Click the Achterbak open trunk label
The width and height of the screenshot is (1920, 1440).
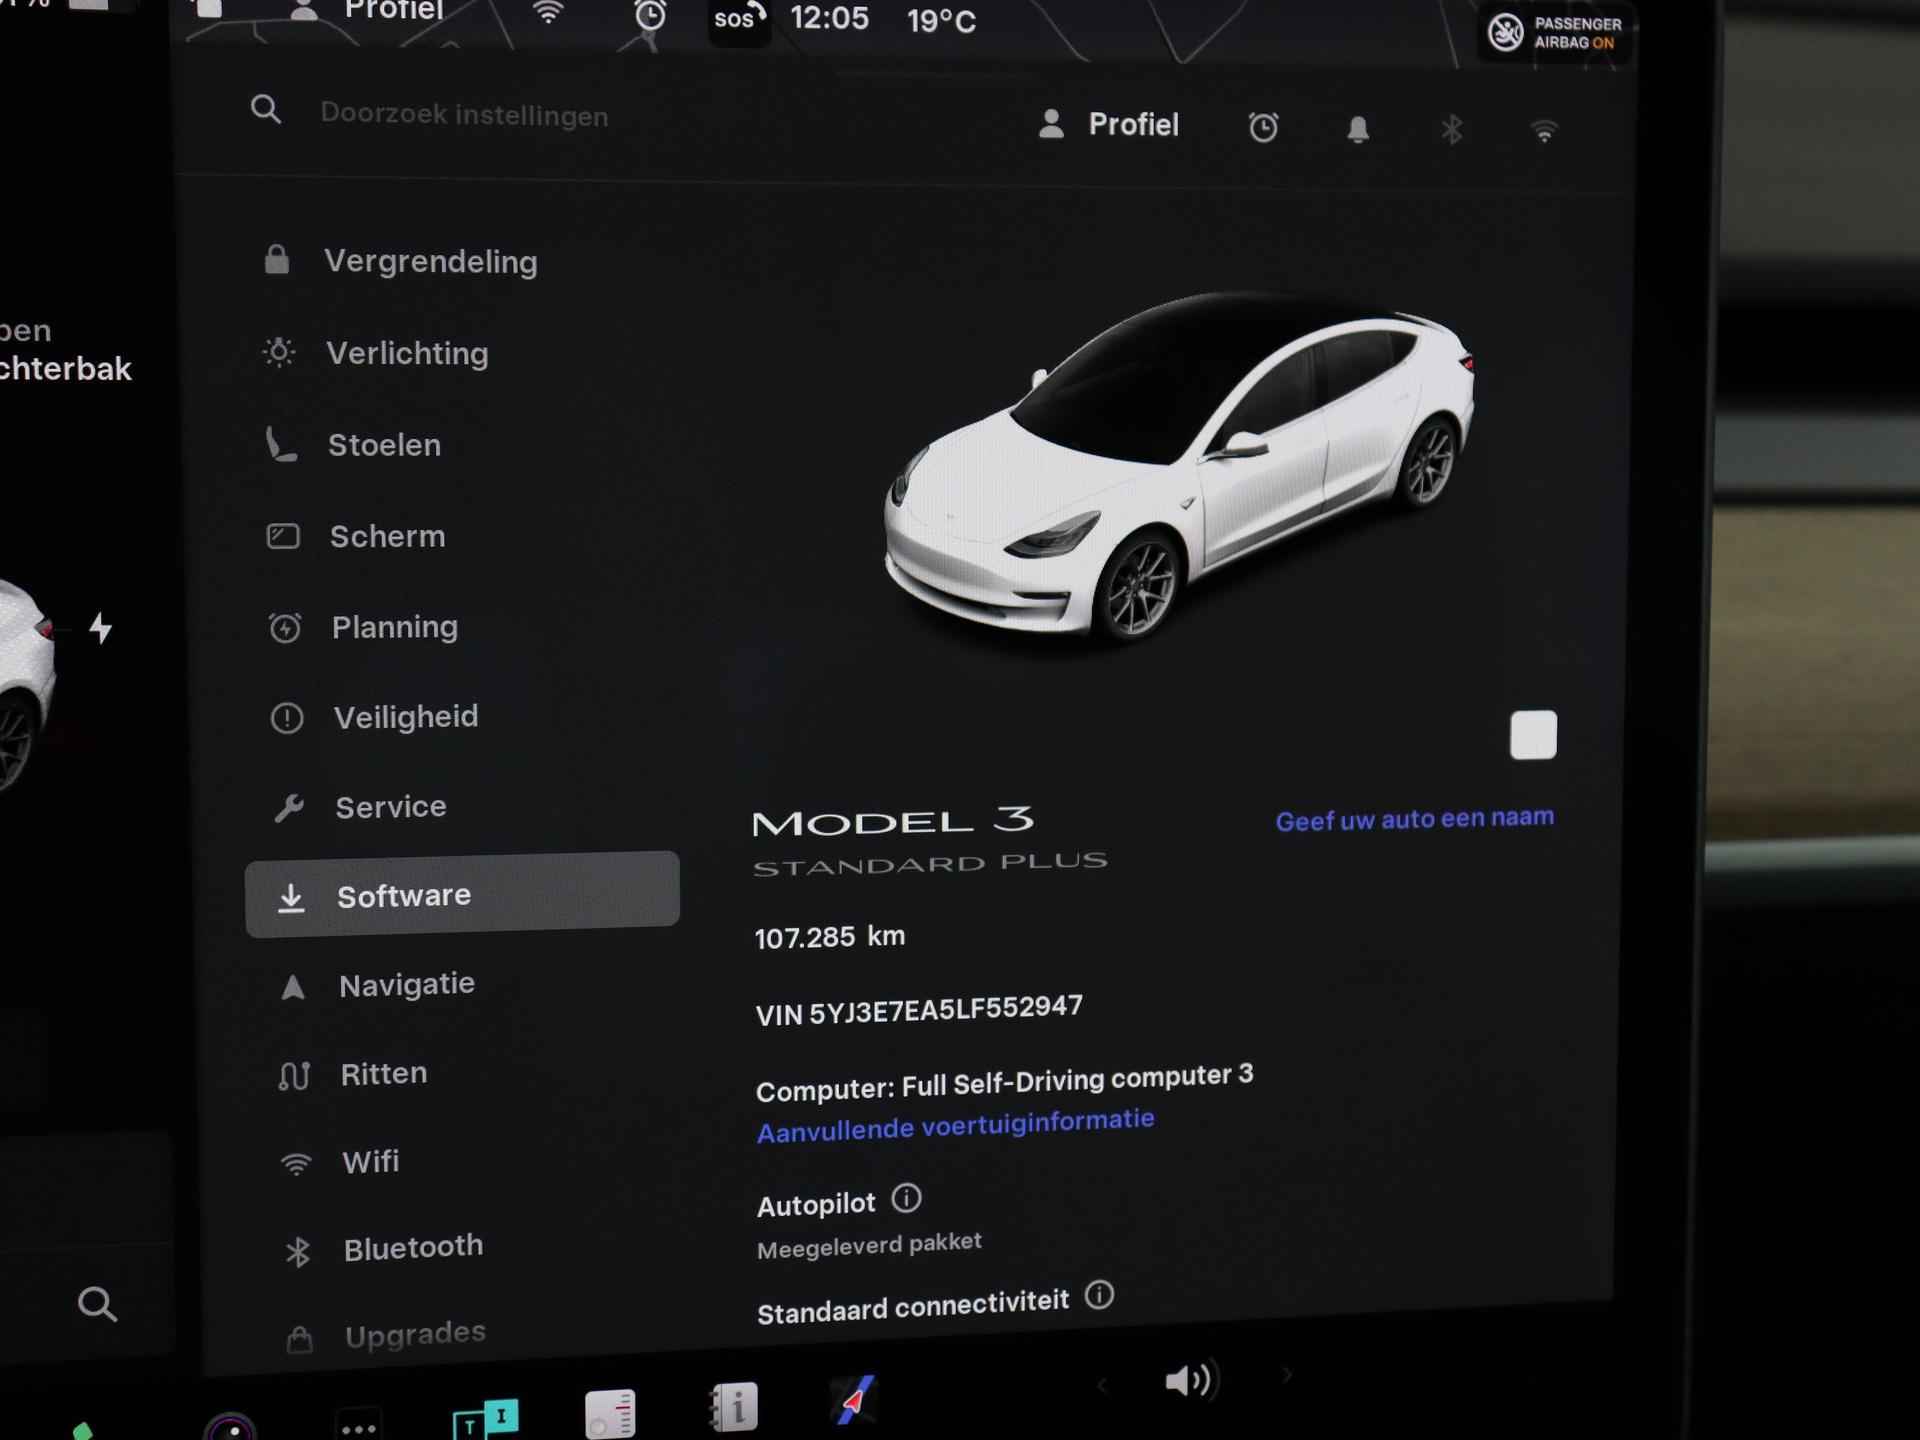coord(65,350)
